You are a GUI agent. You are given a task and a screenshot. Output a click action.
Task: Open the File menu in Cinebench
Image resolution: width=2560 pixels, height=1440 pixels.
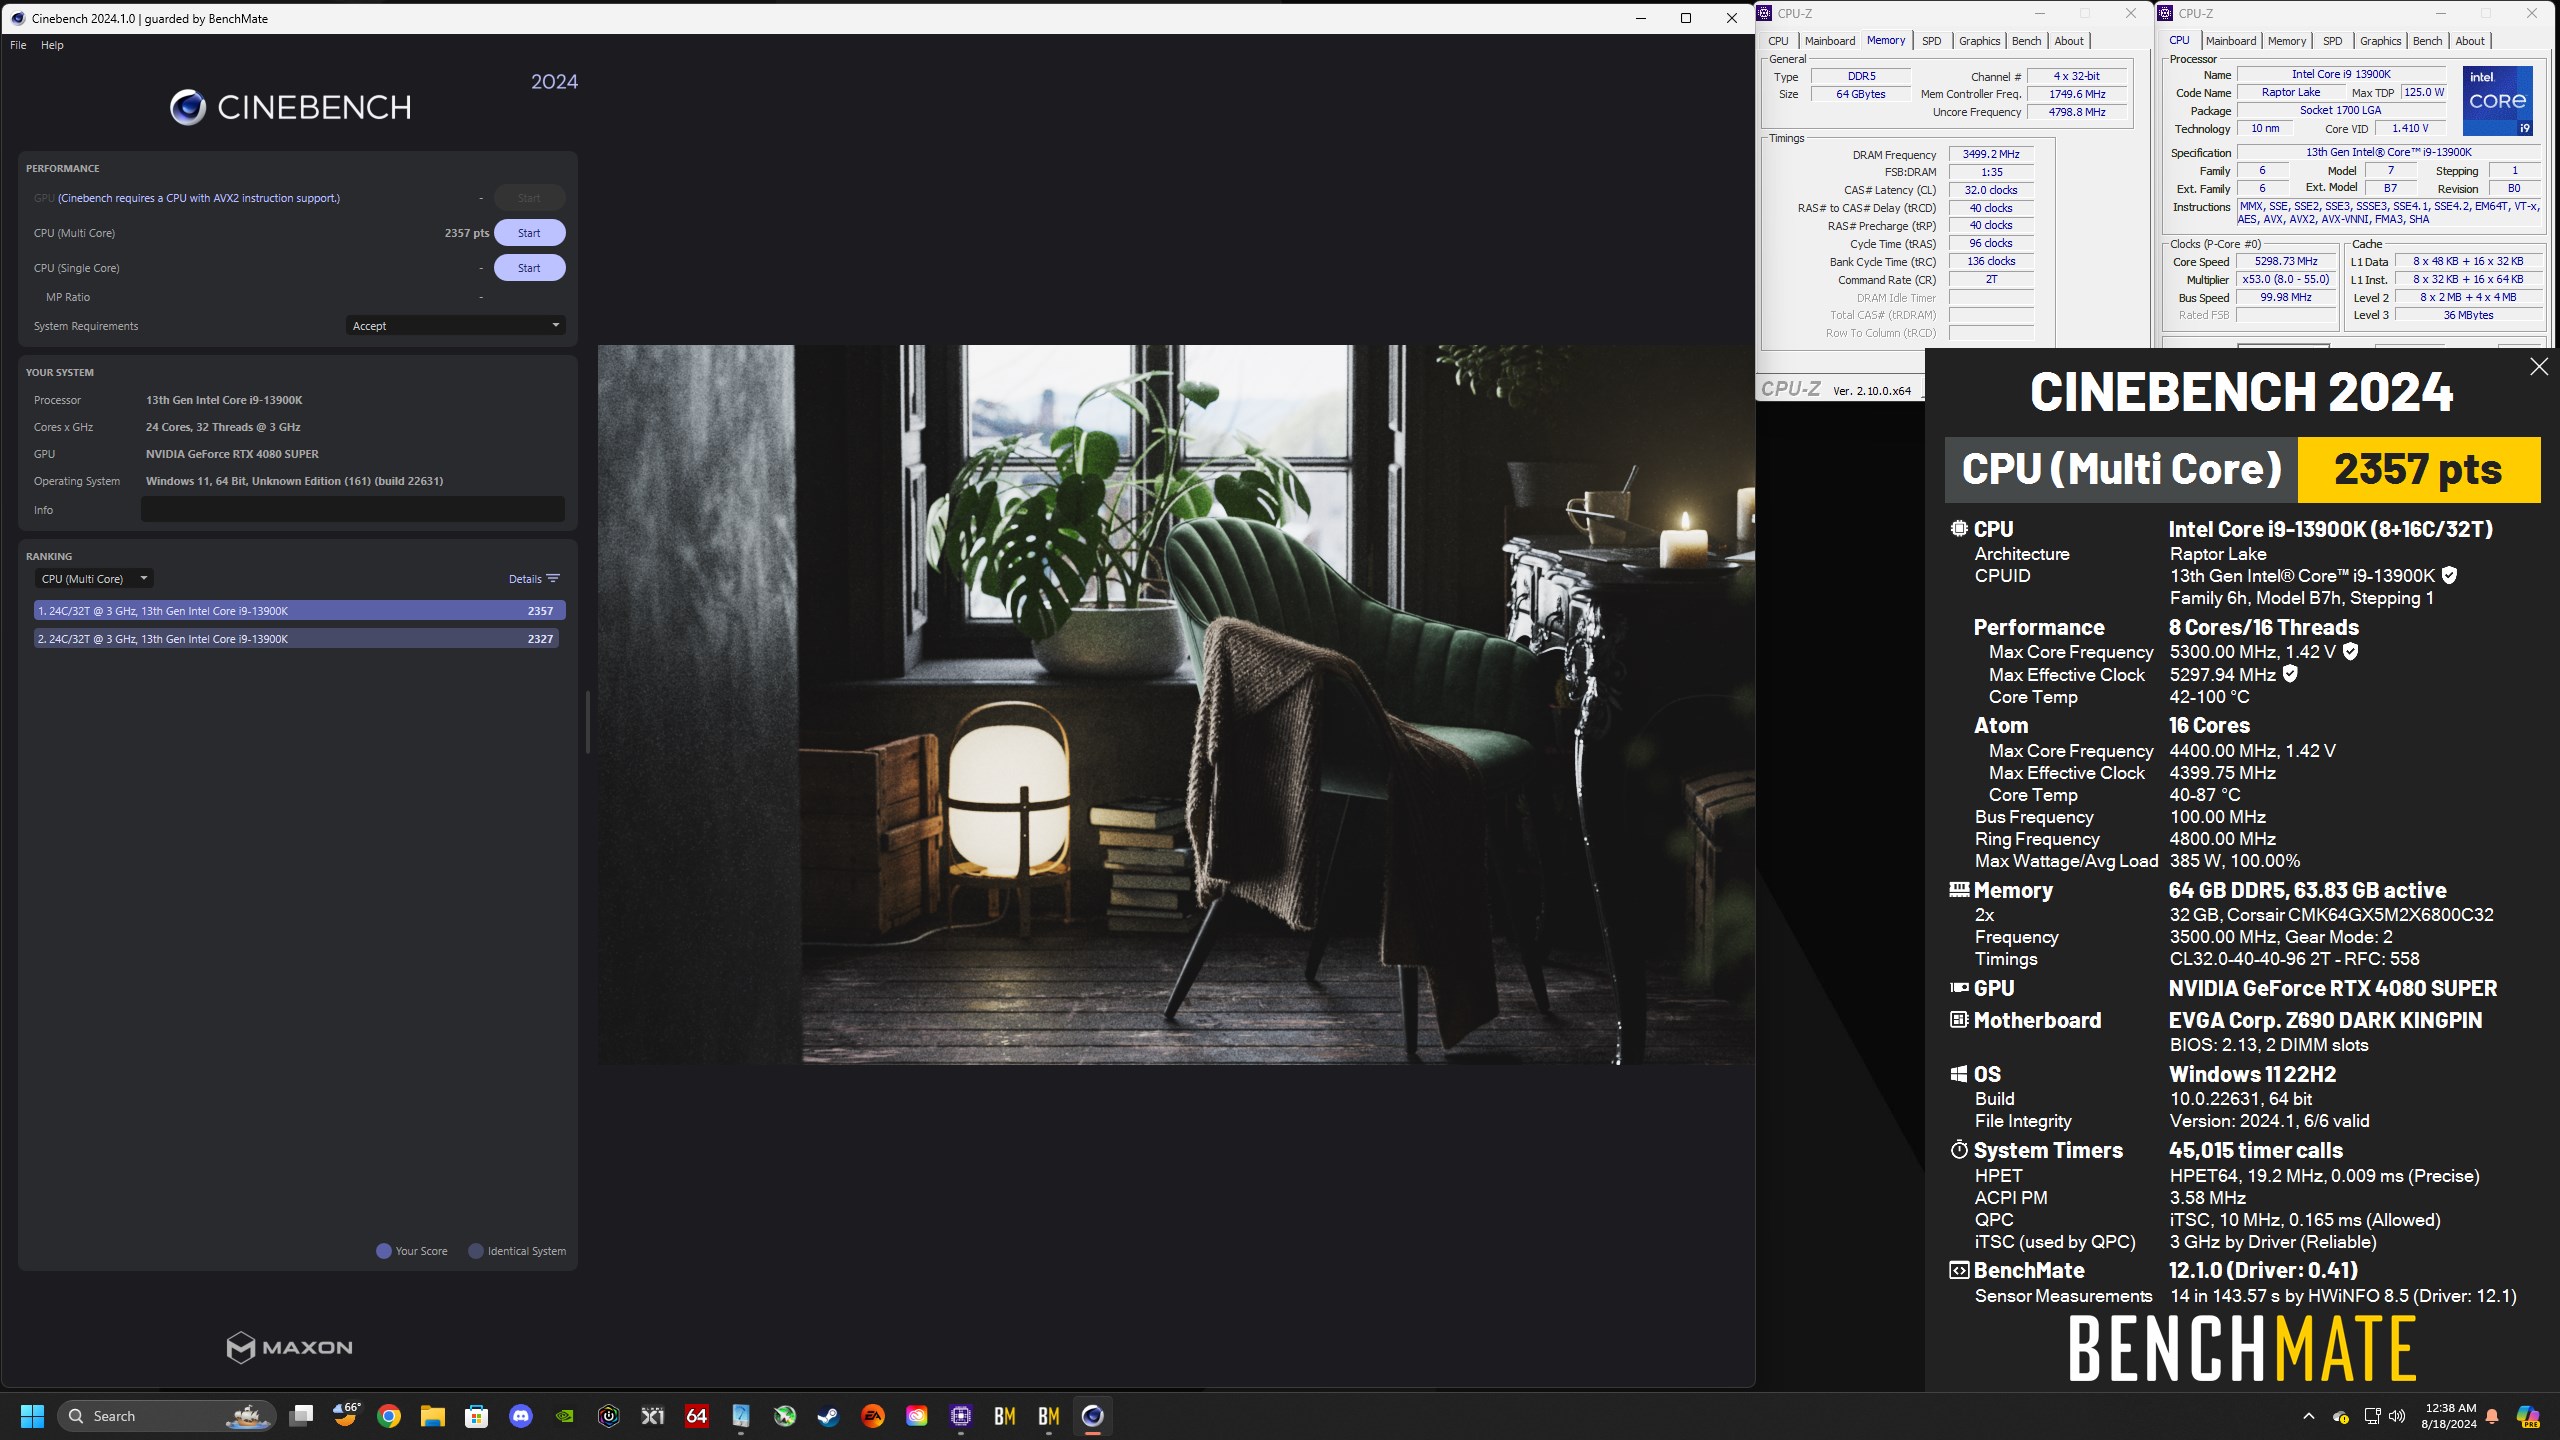18,45
